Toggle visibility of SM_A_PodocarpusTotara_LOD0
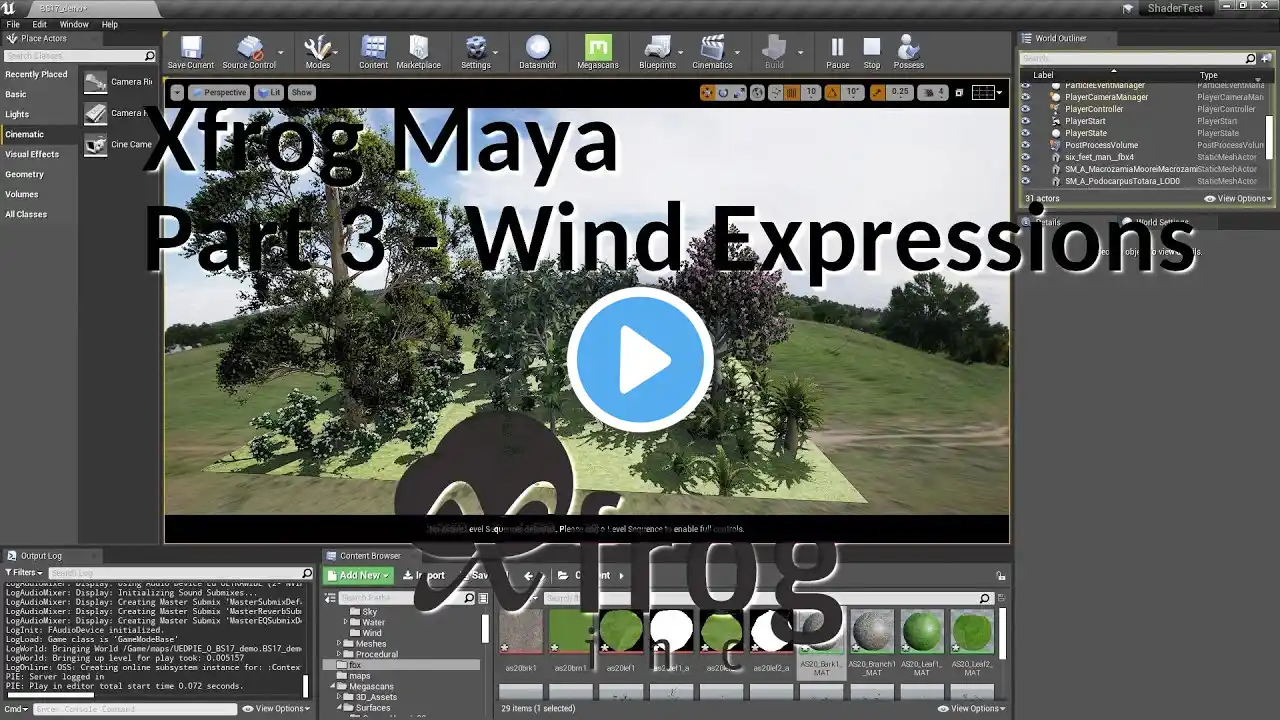 (1025, 181)
